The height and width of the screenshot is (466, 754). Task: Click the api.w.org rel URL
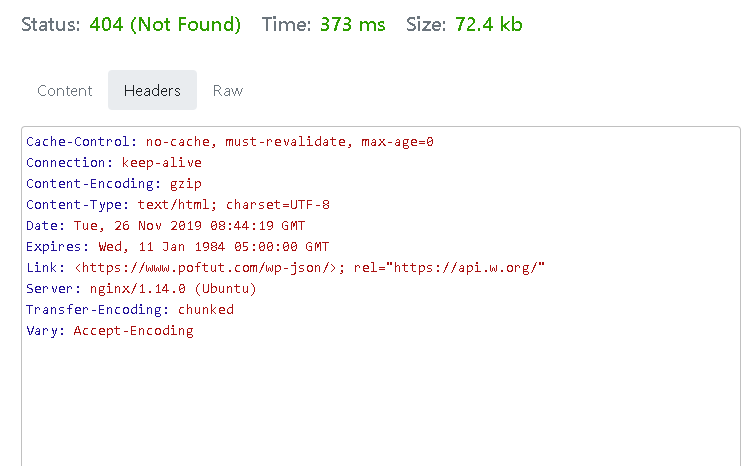point(469,267)
